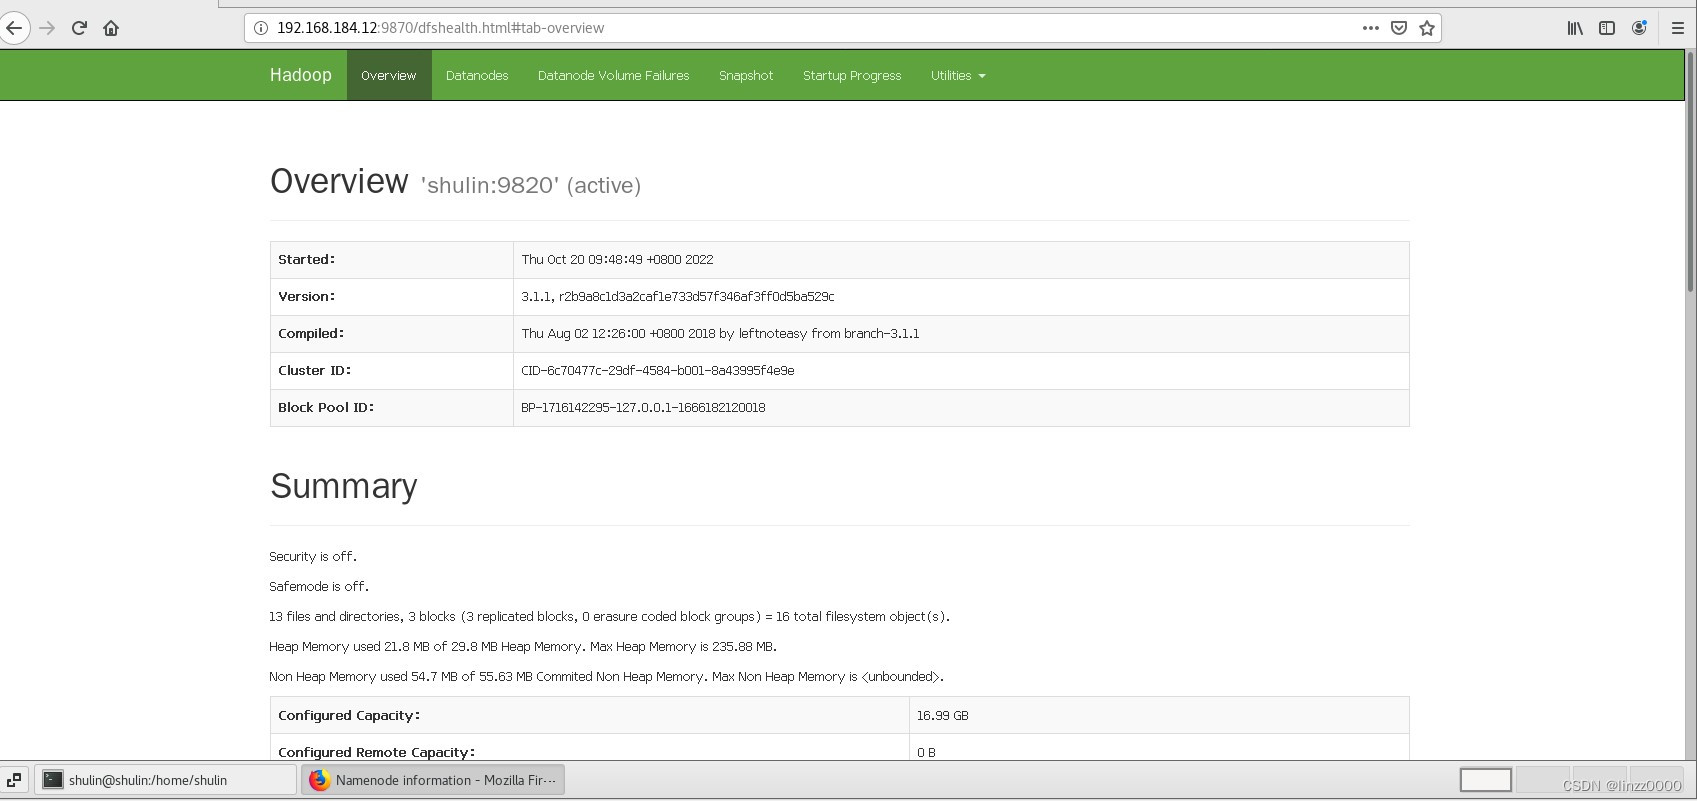Switch to the Datanodes tab

pyautogui.click(x=477, y=75)
